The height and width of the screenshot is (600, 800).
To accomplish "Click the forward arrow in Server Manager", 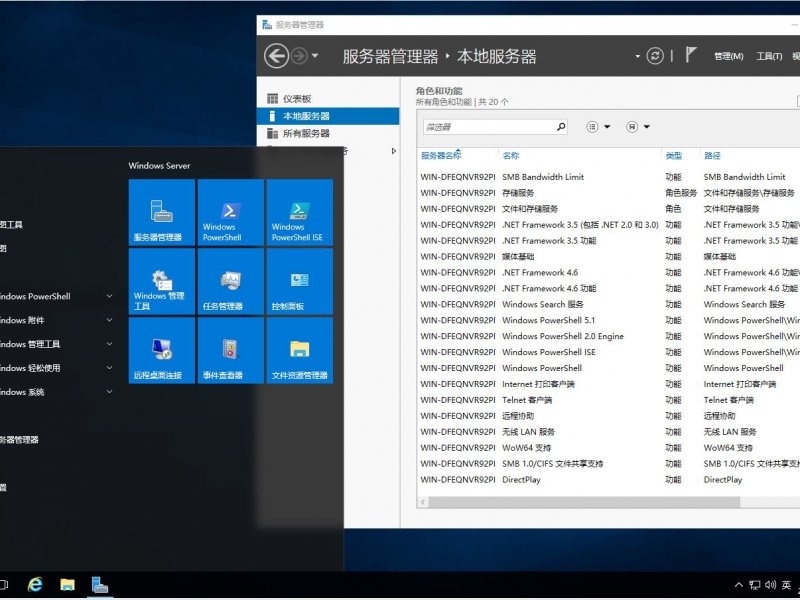I will pos(299,56).
